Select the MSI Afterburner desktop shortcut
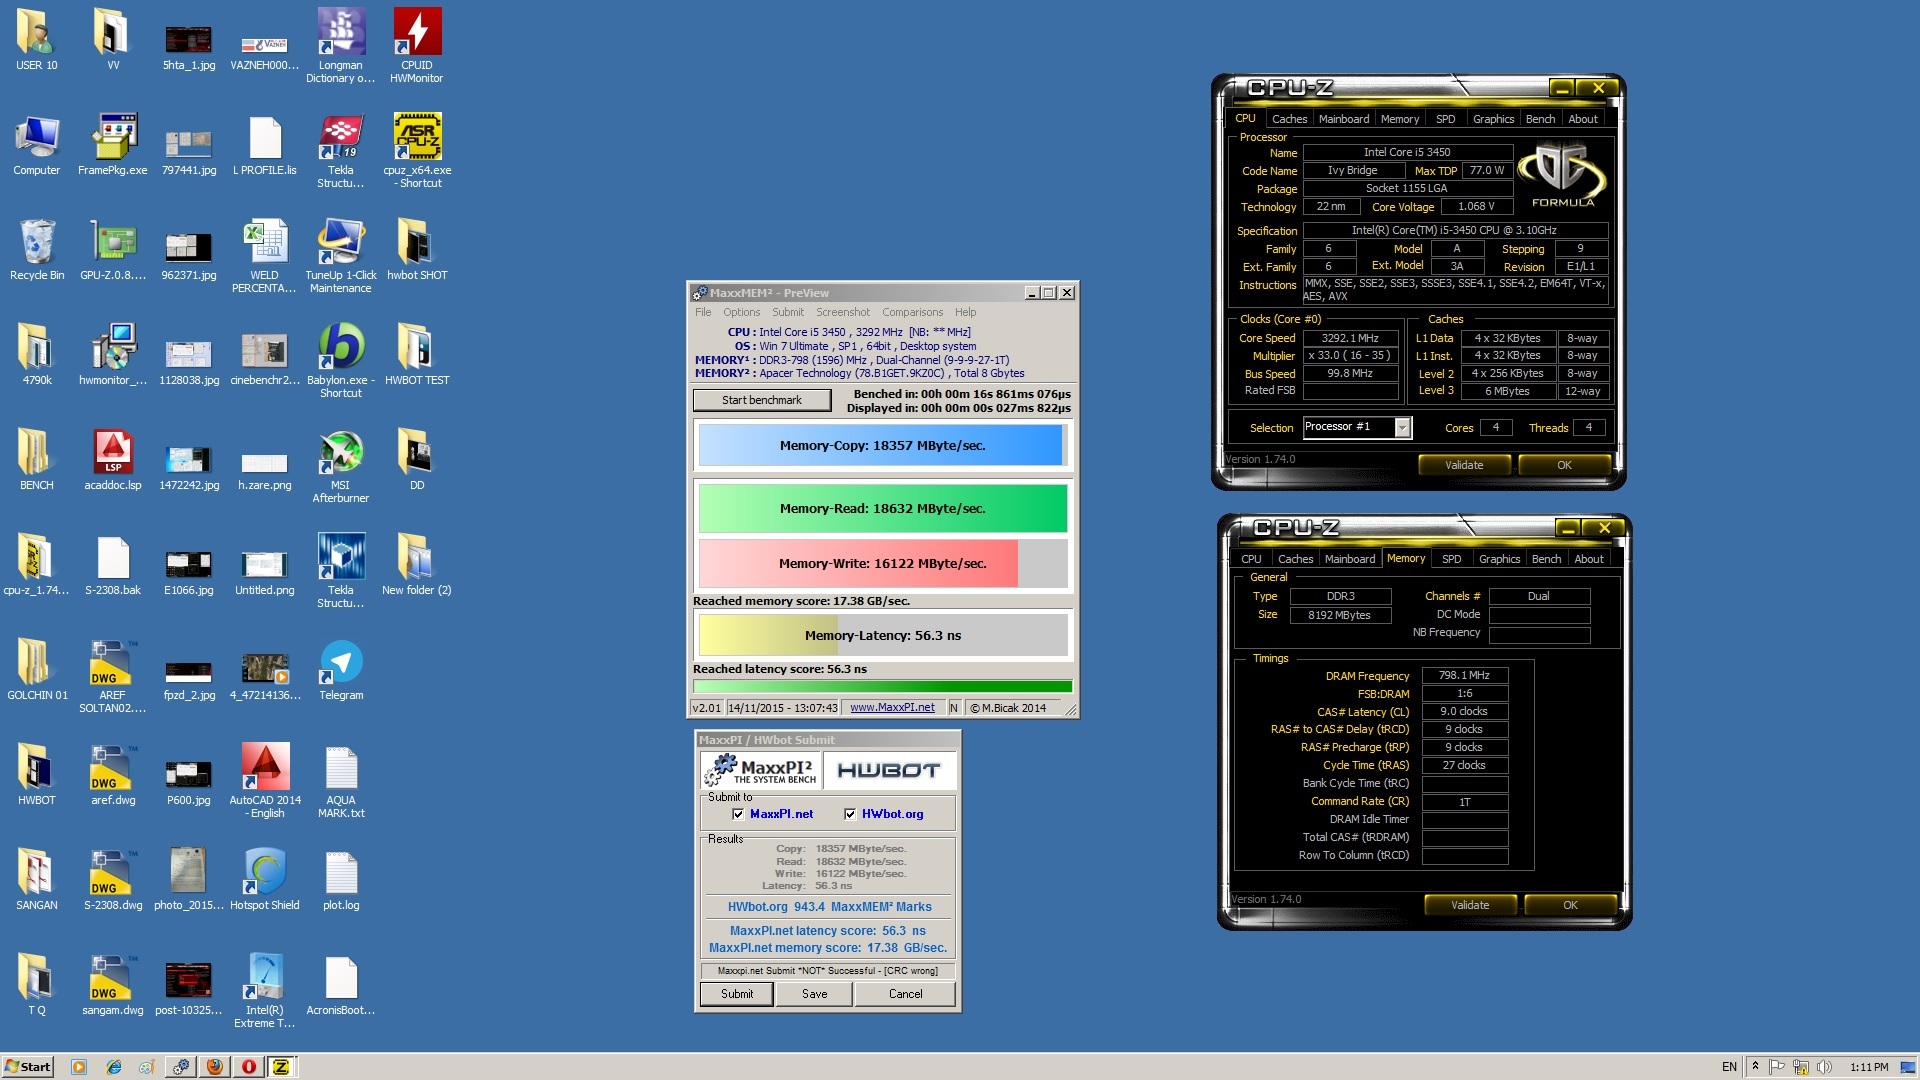This screenshot has height=1080, width=1920. tap(341, 465)
